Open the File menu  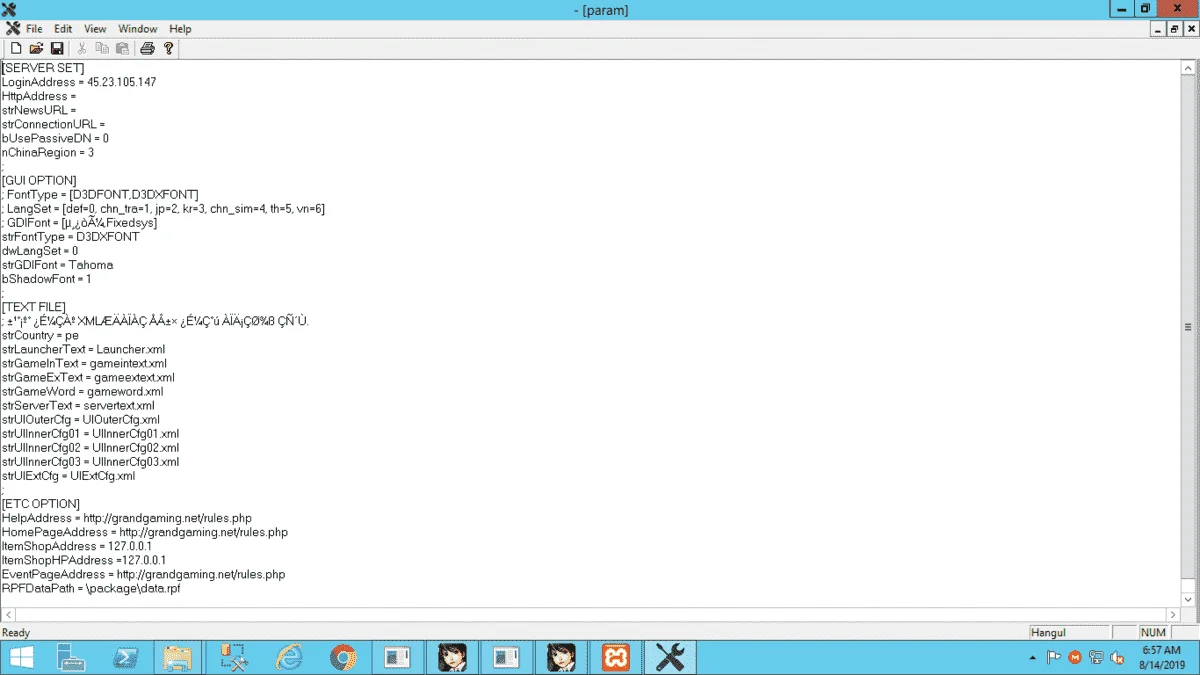point(34,29)
